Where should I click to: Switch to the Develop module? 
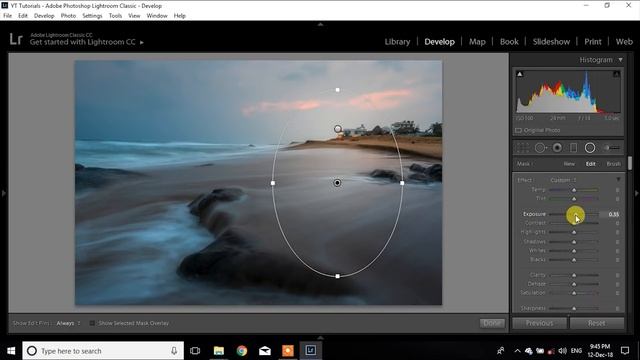tap(439, 42)
